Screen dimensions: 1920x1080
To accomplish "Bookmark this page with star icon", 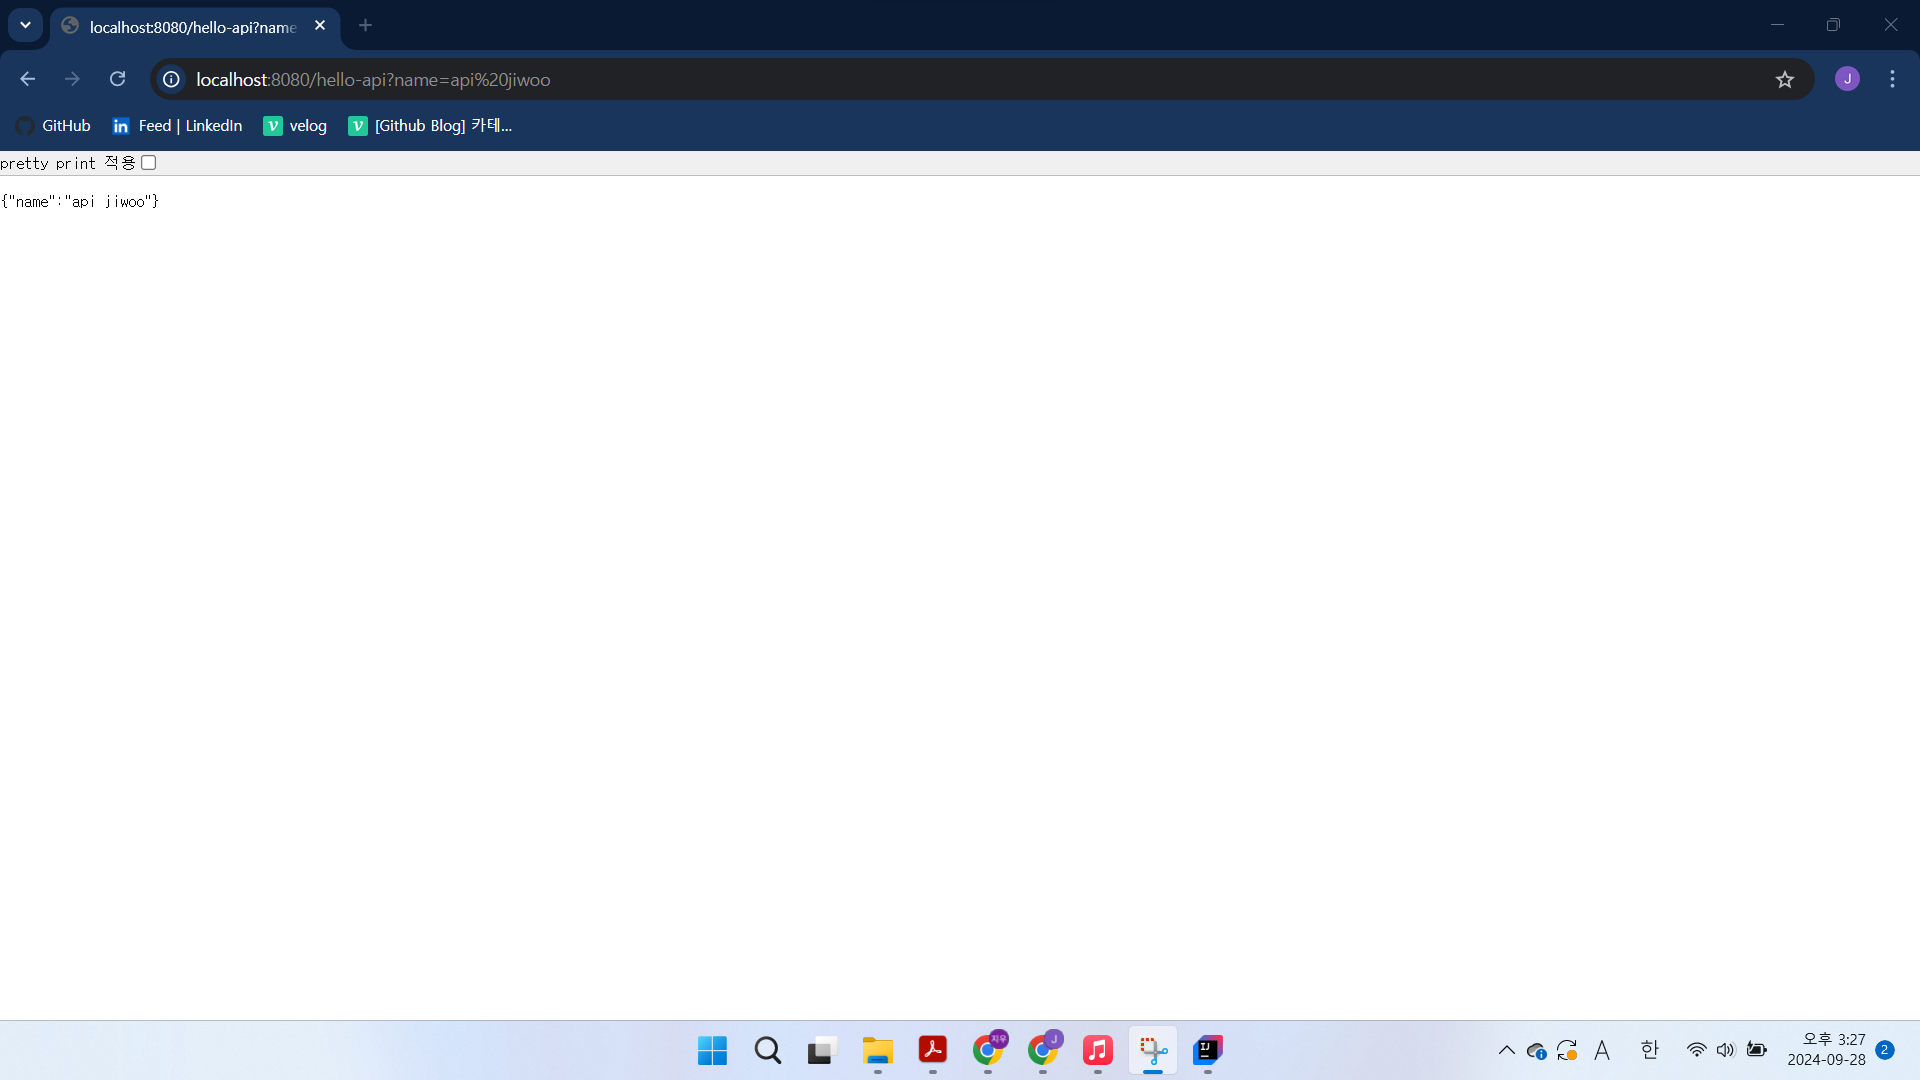I will [1785, 79].
